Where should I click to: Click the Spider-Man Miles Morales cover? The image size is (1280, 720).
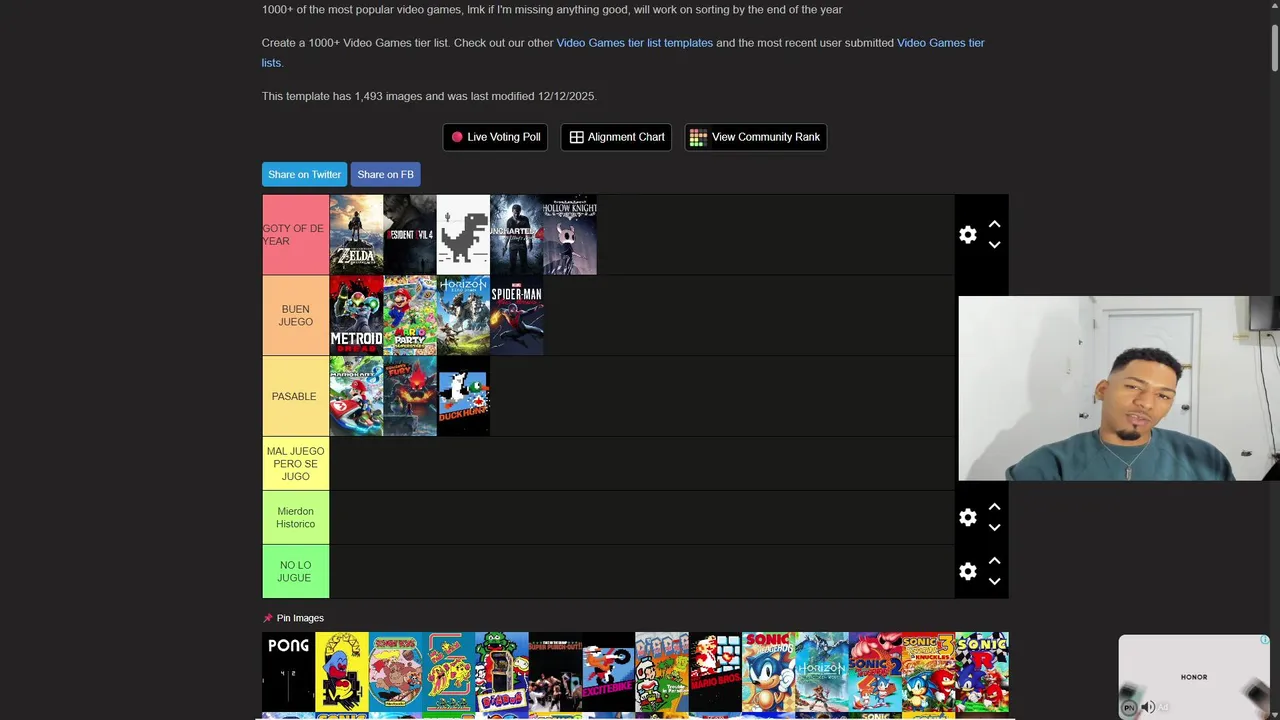(516, 315)
